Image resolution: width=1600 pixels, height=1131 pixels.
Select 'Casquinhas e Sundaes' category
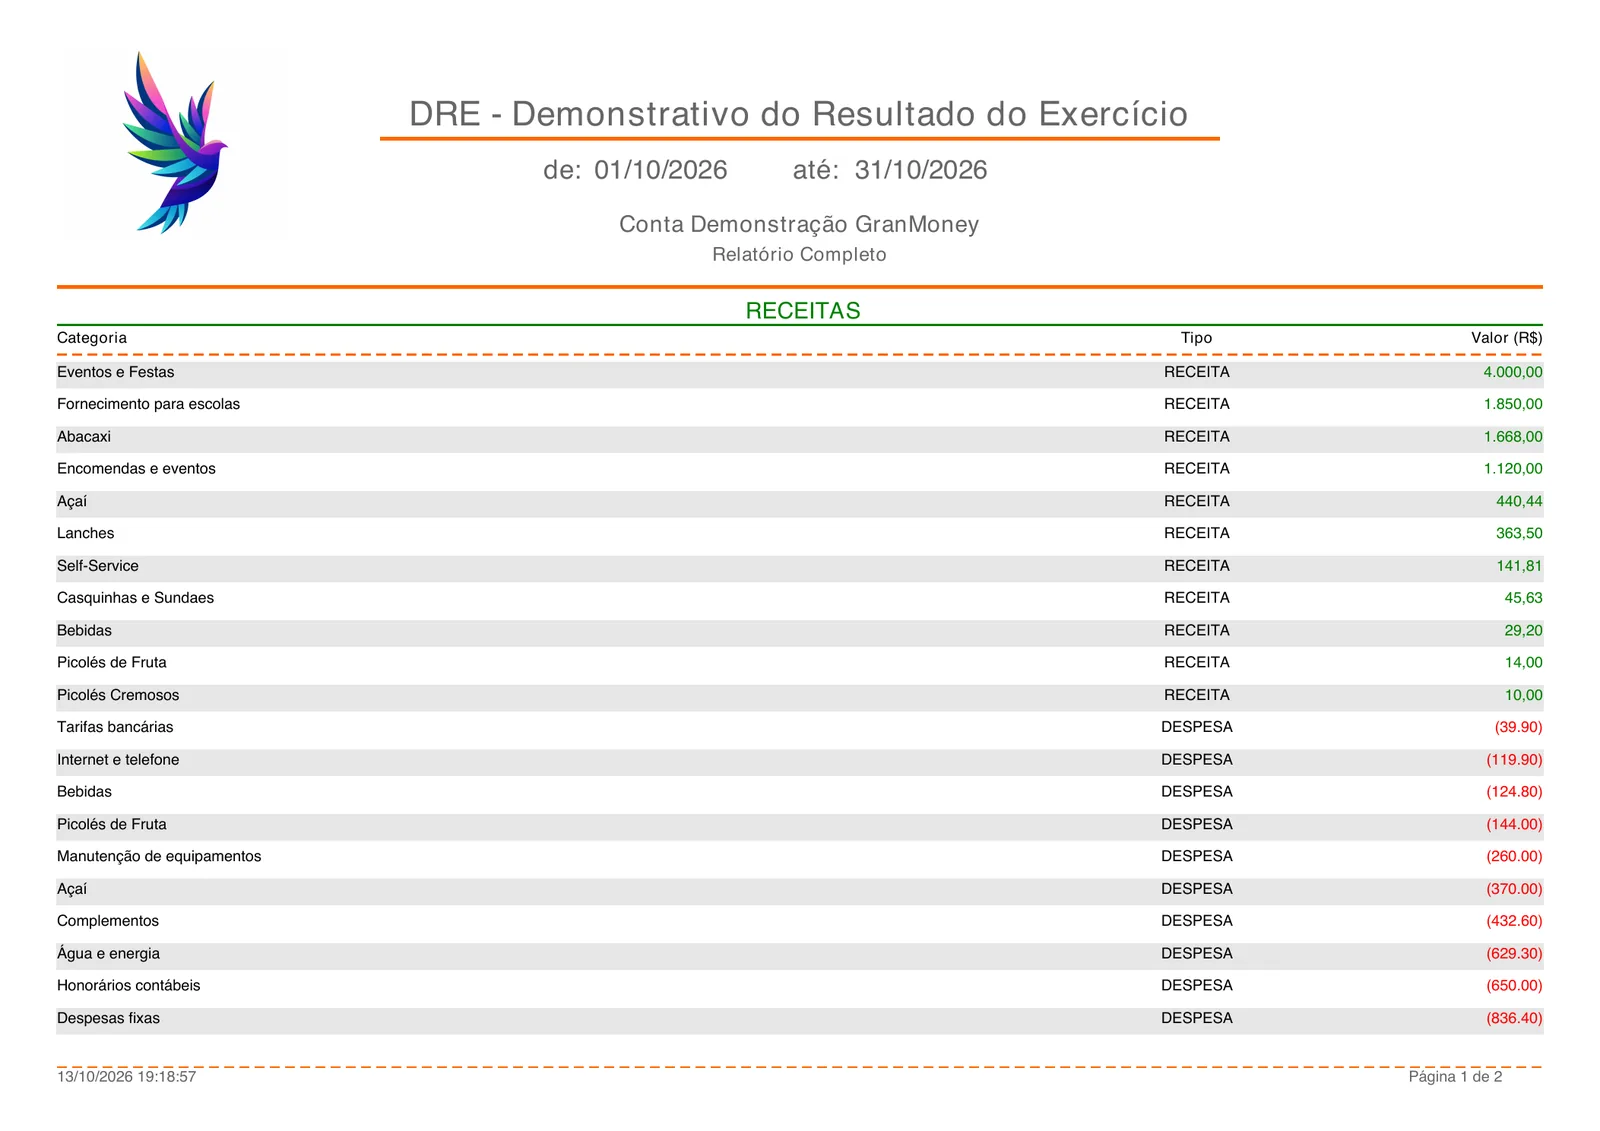[x=135, y=598]
